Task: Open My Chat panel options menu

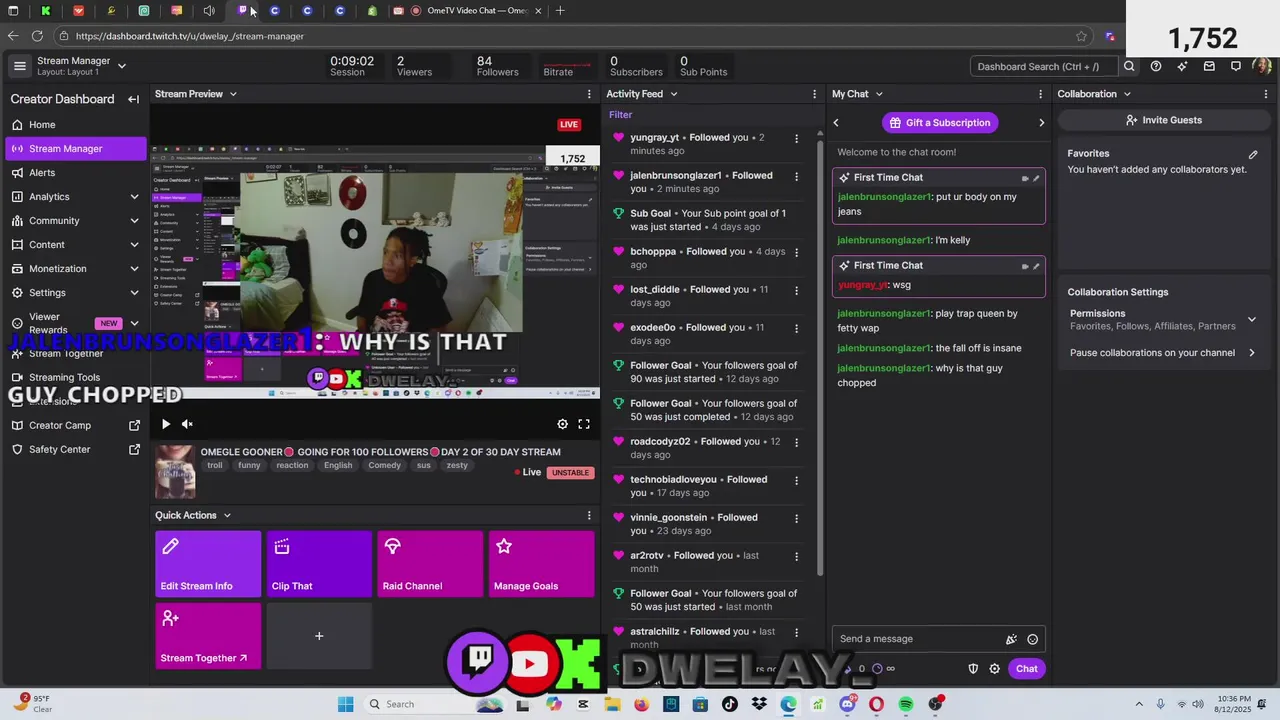Action: [1040, 94]
